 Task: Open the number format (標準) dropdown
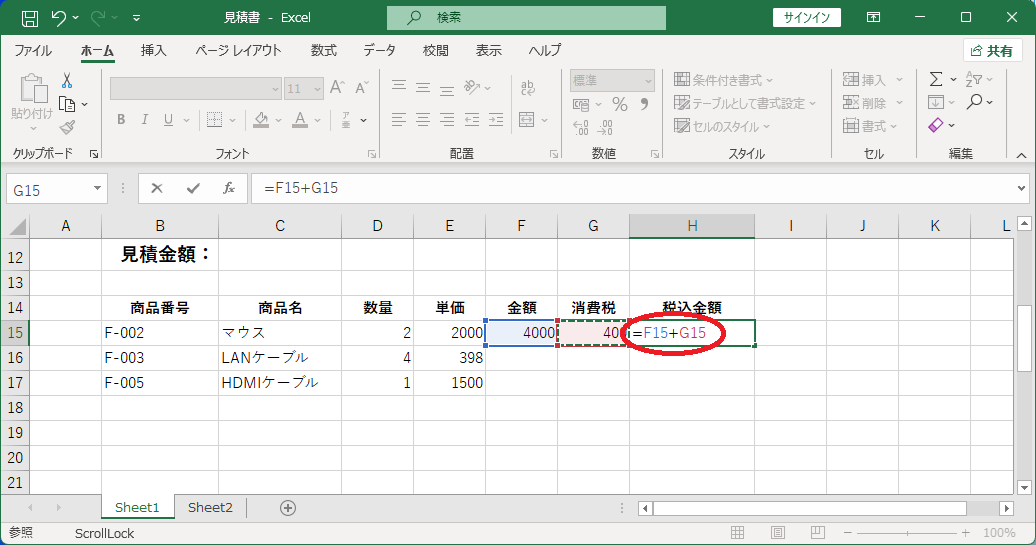(648, 81)
